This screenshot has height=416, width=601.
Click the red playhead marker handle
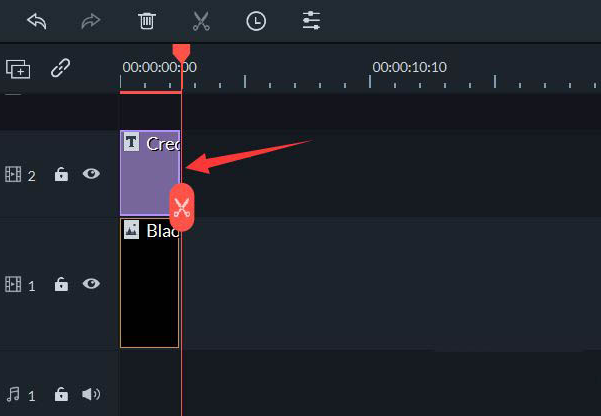tap(181, 53)
